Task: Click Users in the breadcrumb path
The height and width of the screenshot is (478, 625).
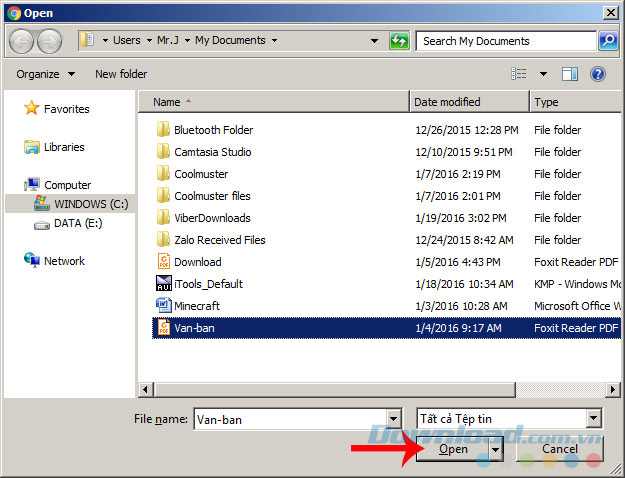Action: [x=127, y=40]
